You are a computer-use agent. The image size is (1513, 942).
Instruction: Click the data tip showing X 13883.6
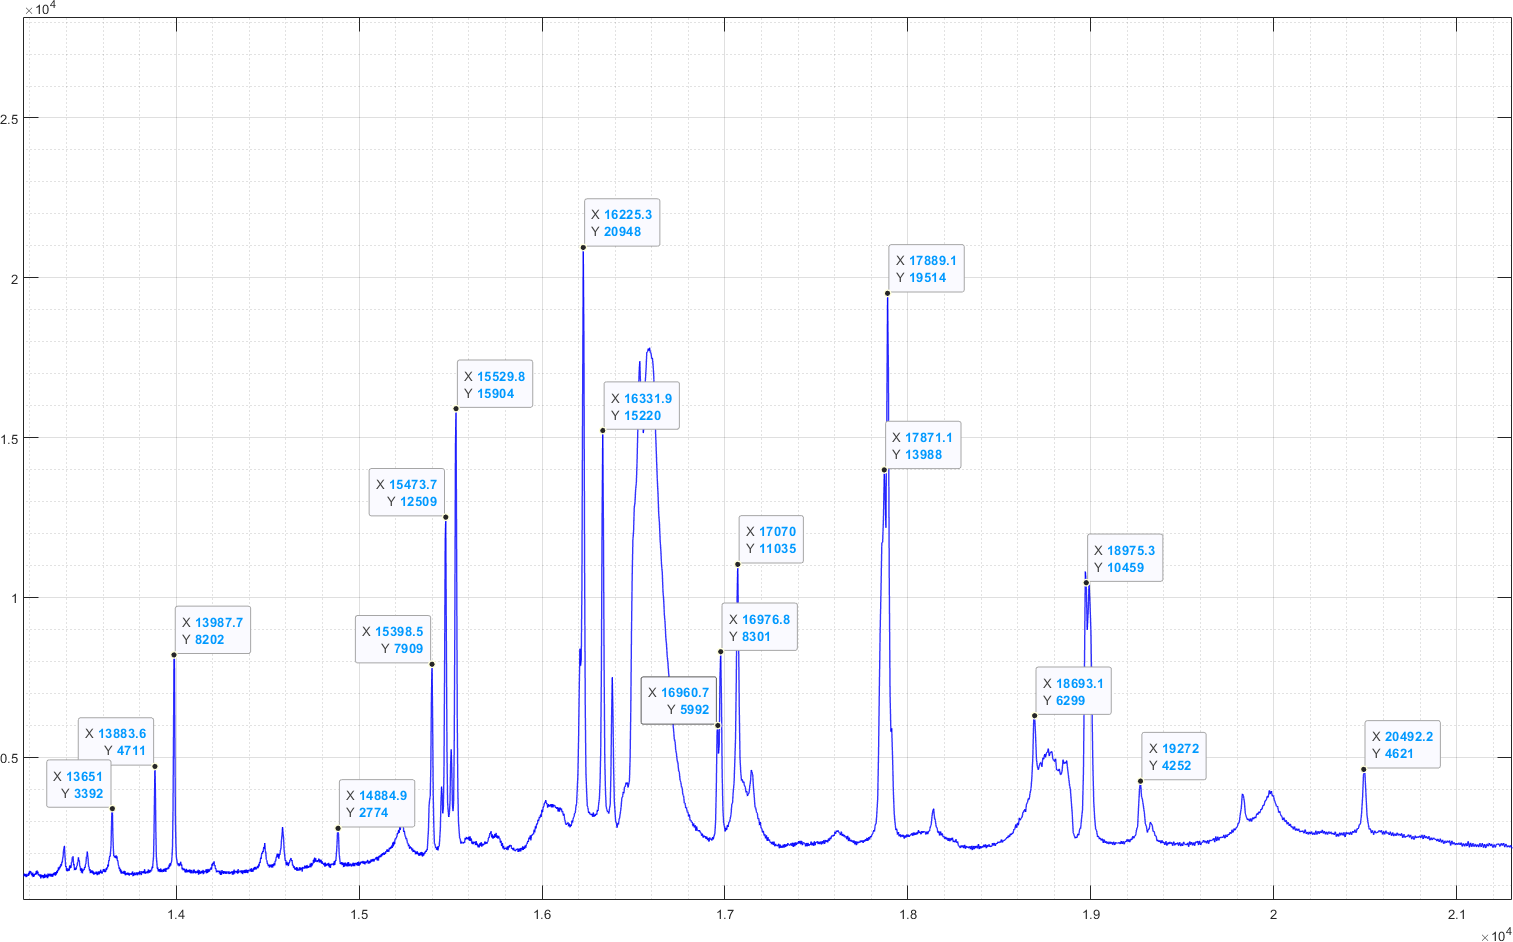point(115,742)
